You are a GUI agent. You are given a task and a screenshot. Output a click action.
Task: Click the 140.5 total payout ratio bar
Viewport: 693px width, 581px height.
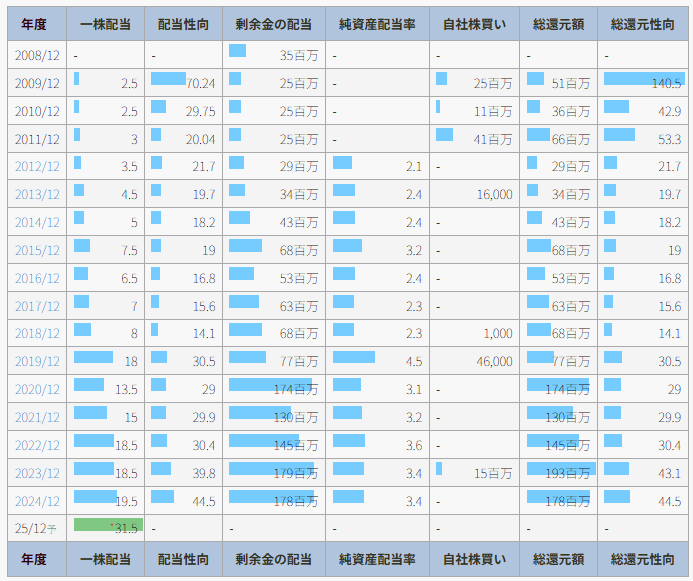[x=643, y=80]
